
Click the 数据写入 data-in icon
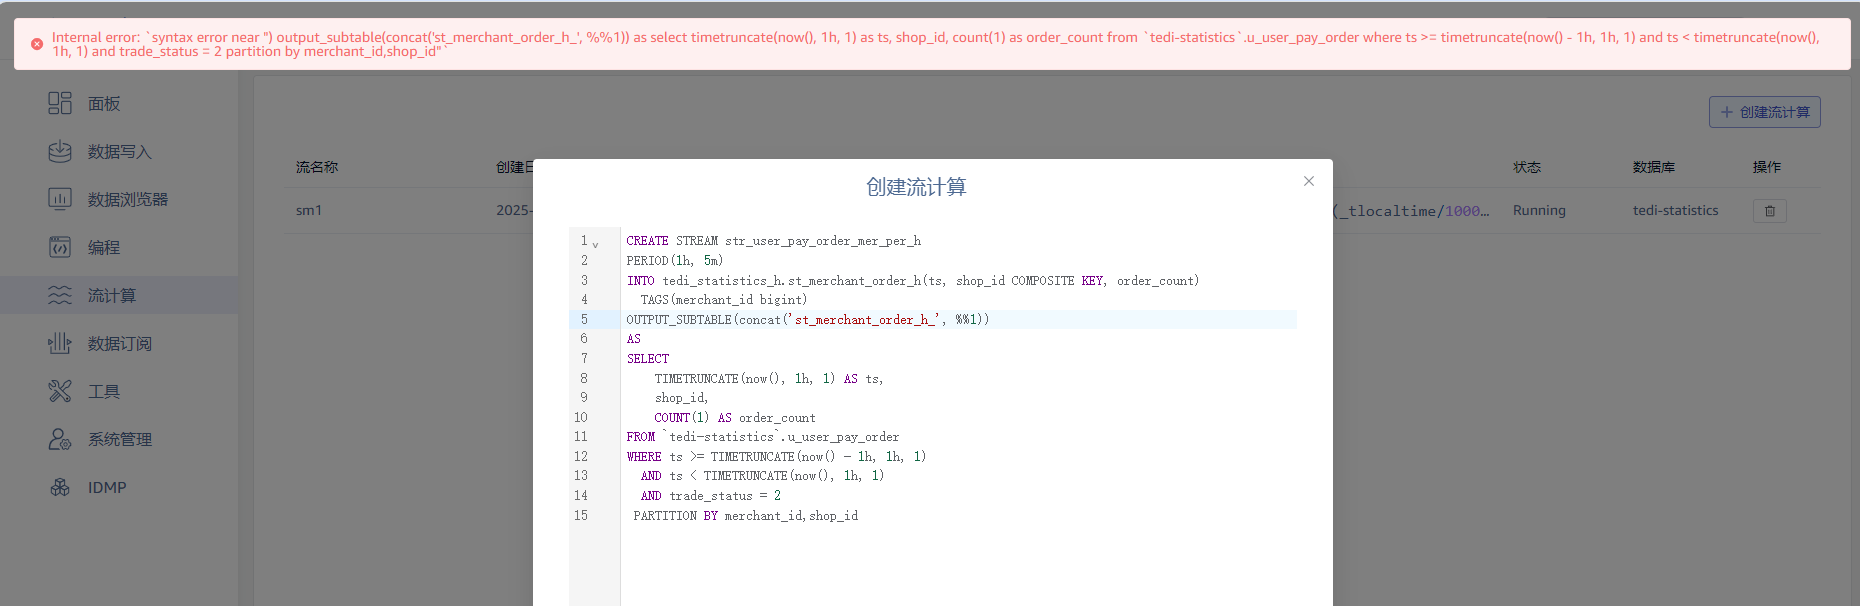(60, 151)
